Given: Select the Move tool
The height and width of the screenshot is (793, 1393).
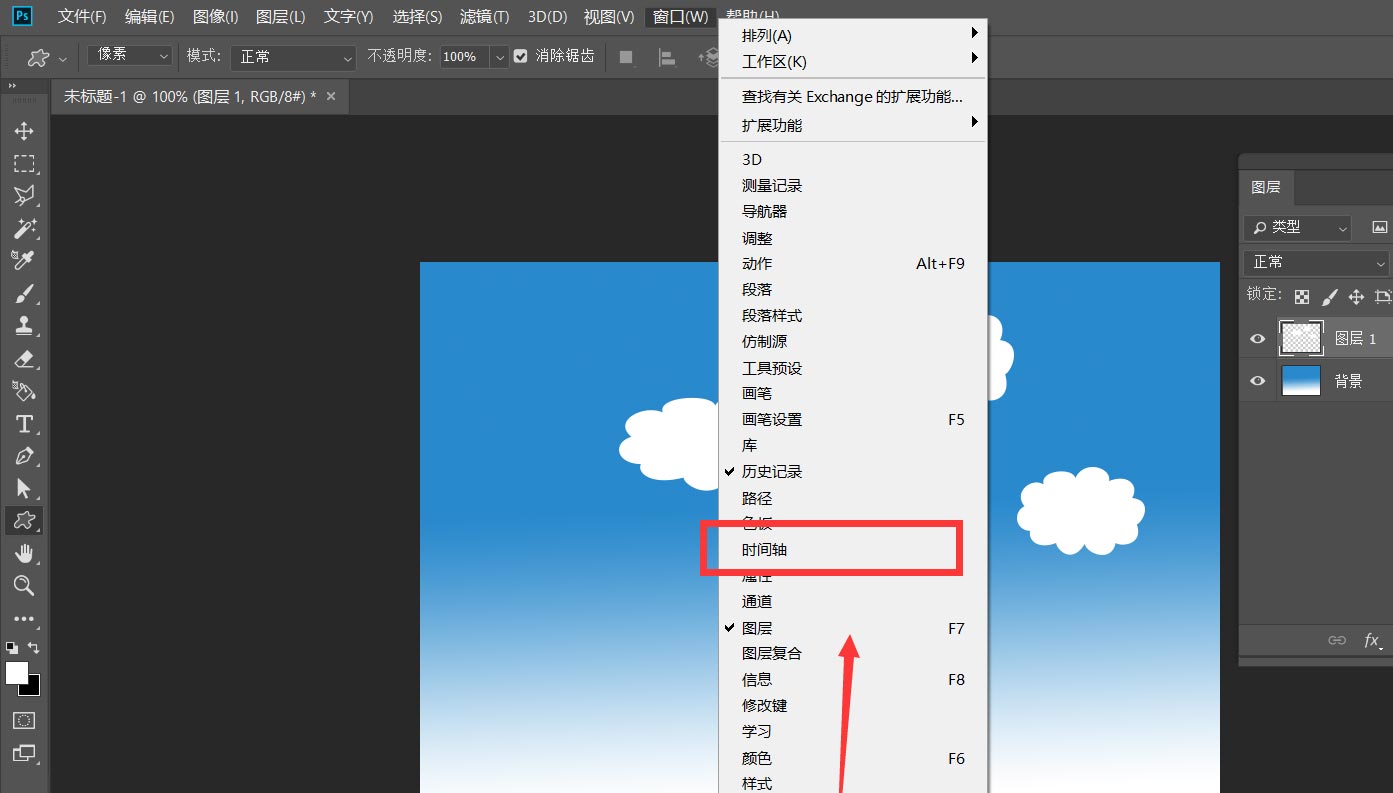Looking at the screenshot, I should pyautogui.click(x=25, y=130).
